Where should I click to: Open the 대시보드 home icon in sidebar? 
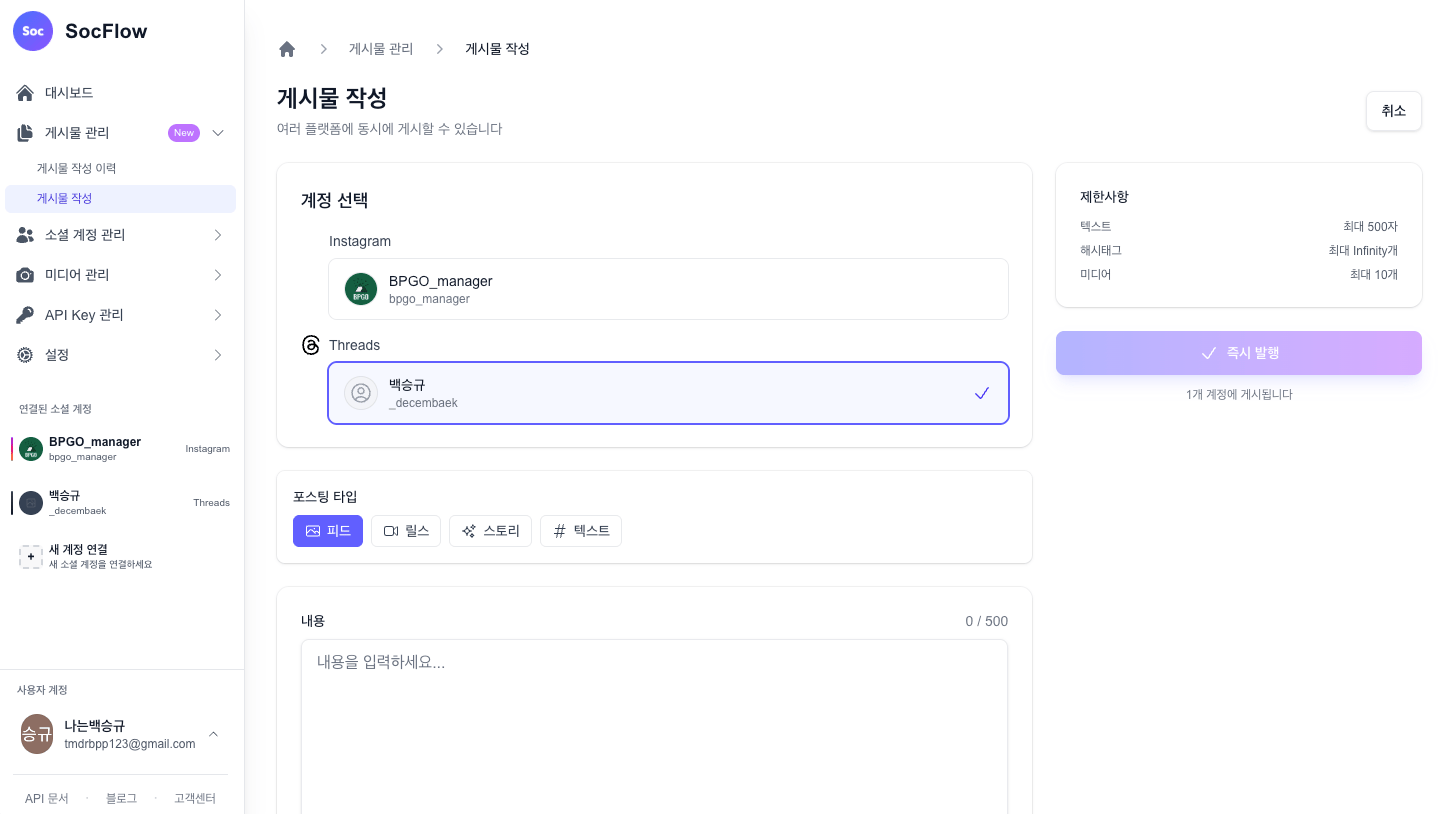coord(25,93)
